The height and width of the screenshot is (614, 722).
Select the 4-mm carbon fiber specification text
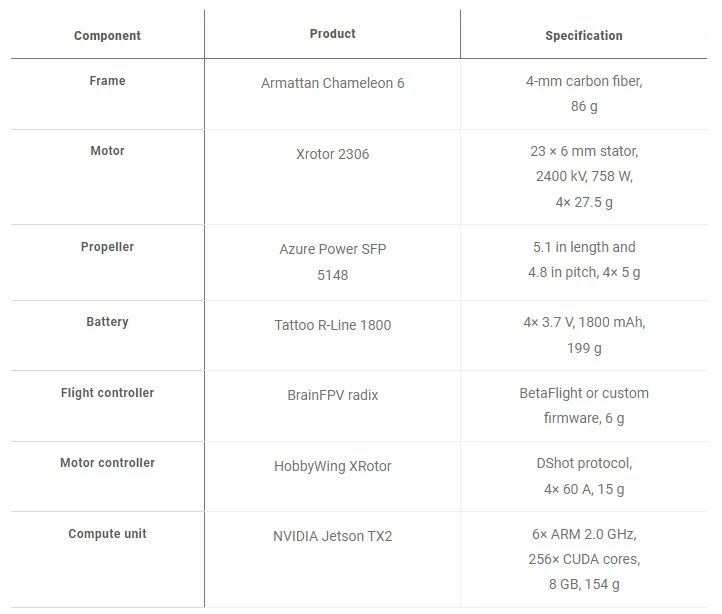(x=583, y=81)
